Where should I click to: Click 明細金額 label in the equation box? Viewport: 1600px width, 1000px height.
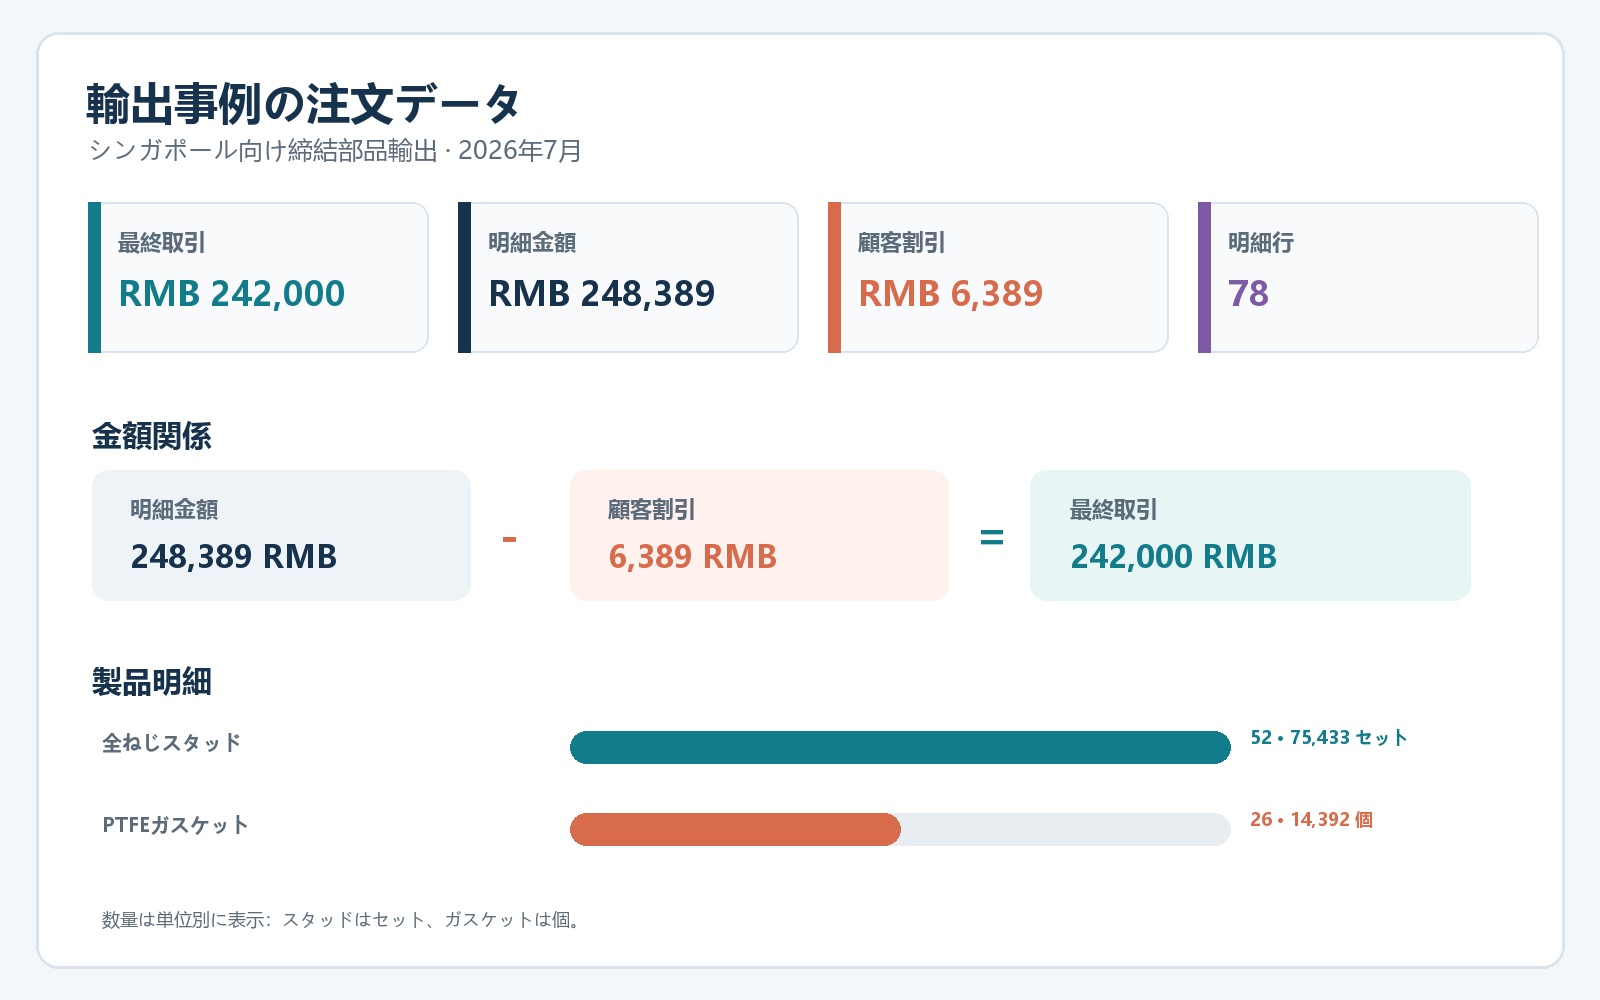pos(174,510)
